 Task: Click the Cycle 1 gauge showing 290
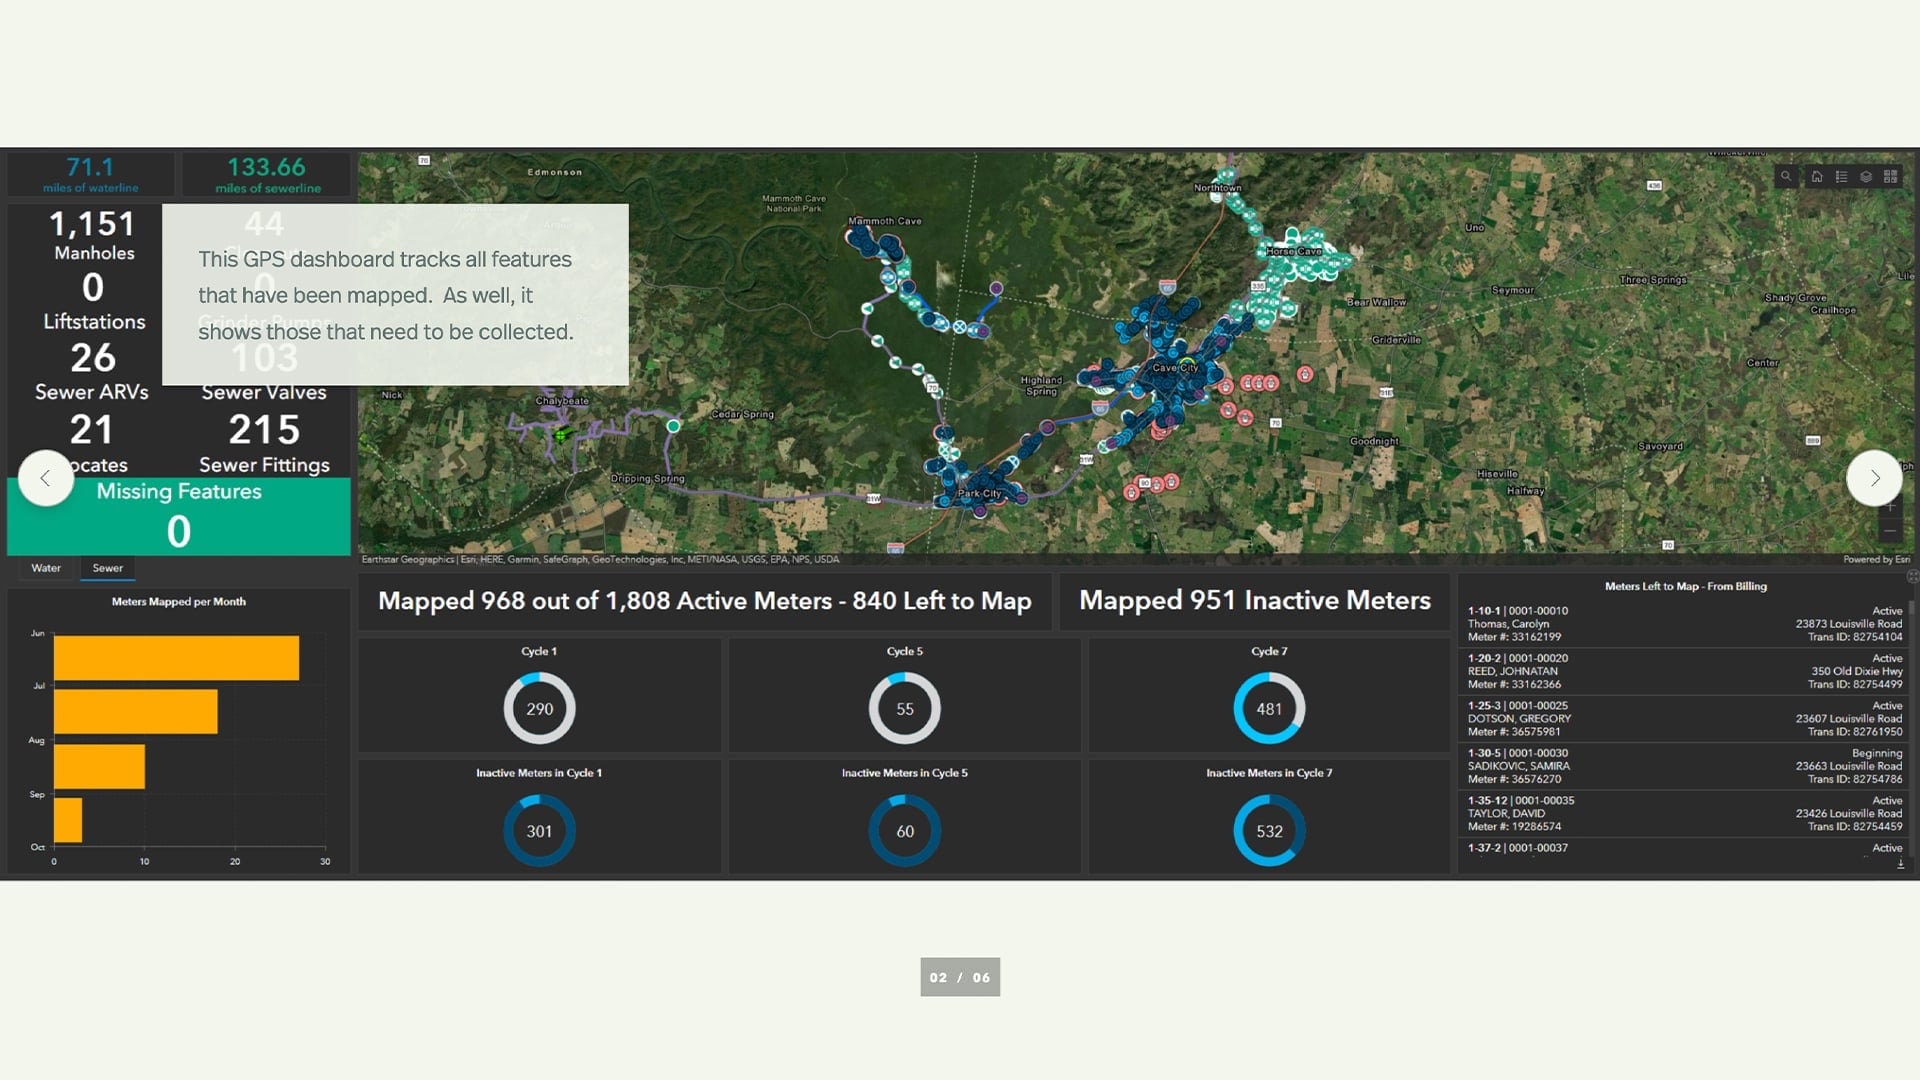[x=539, y=708]
